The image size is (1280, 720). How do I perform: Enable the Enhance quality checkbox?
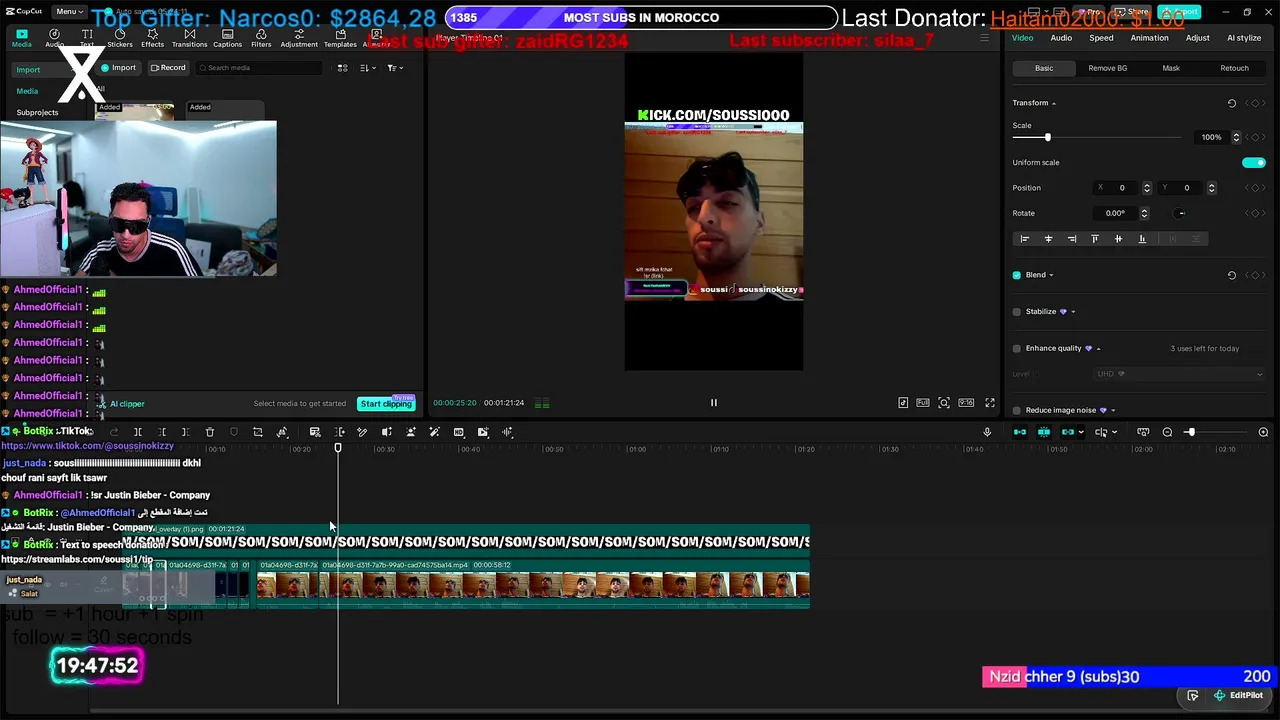point(1017,349)
